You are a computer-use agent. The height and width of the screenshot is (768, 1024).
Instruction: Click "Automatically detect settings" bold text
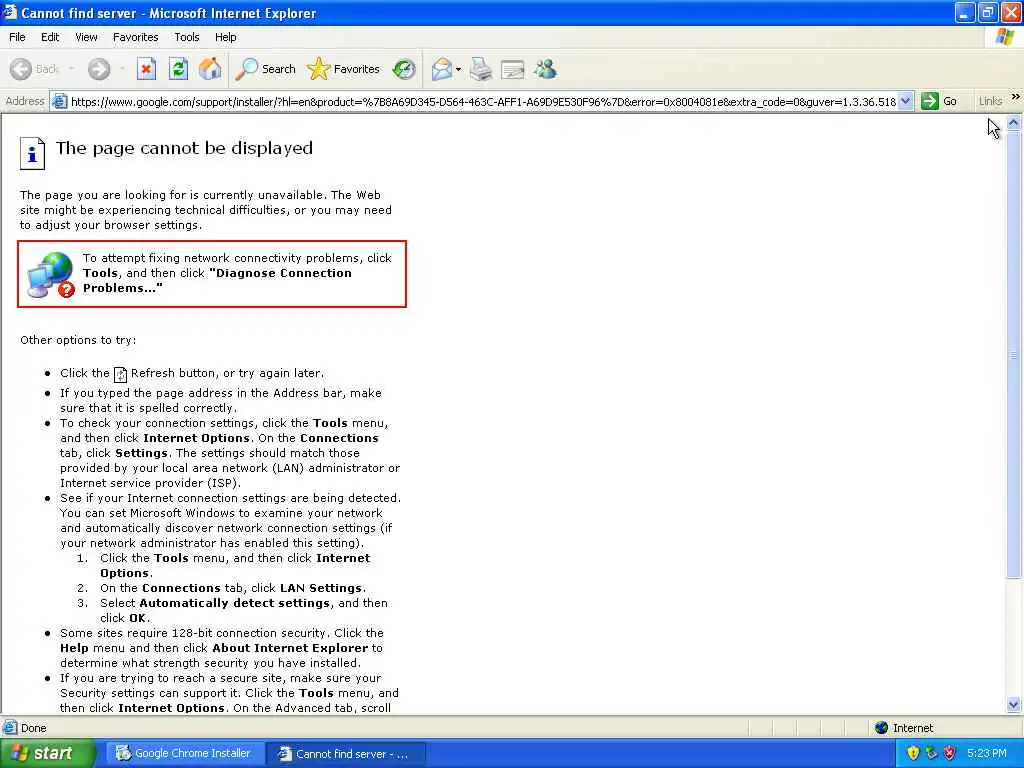pyautogui.click(x=234, y=603)
